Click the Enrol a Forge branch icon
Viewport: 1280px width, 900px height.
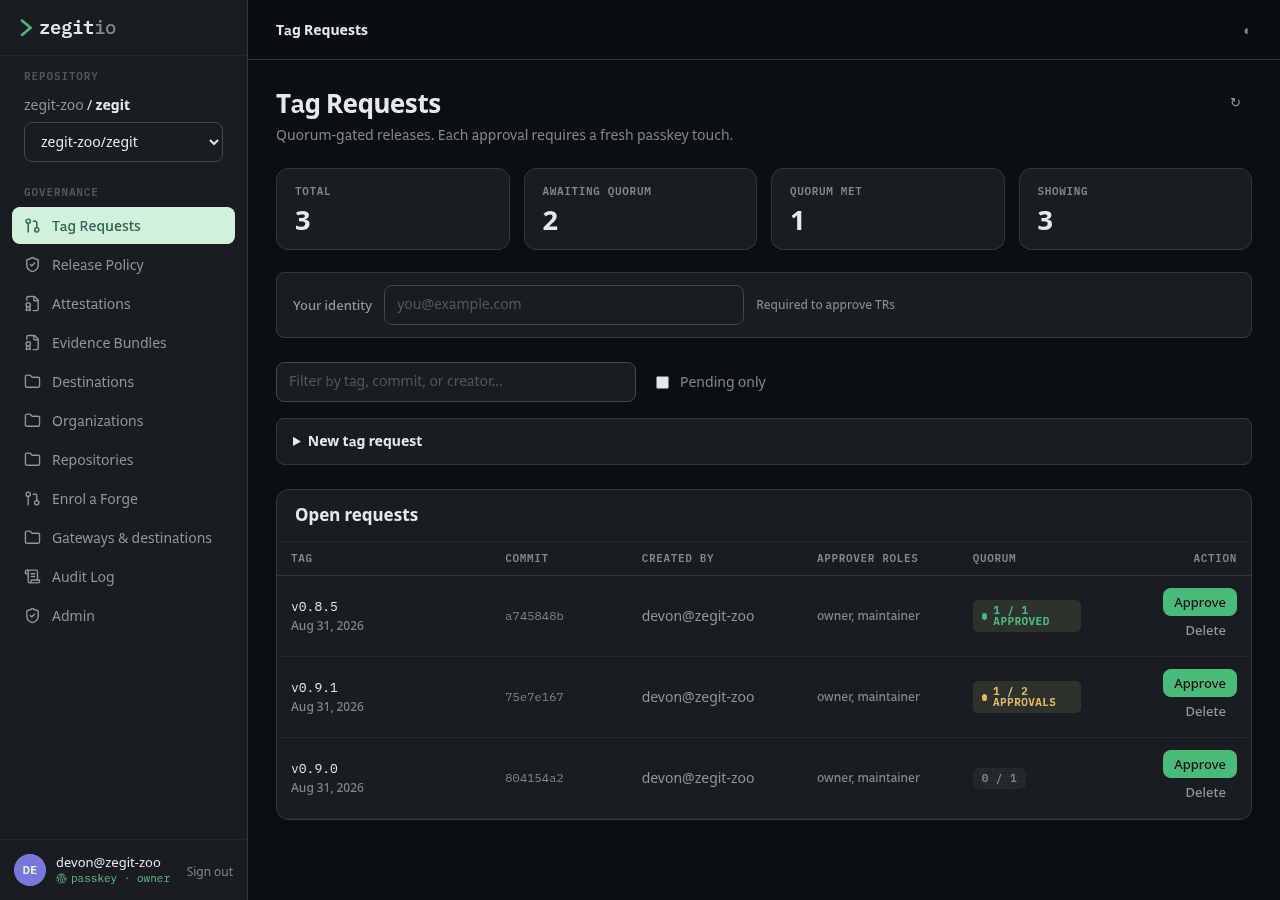coord(32,499)
